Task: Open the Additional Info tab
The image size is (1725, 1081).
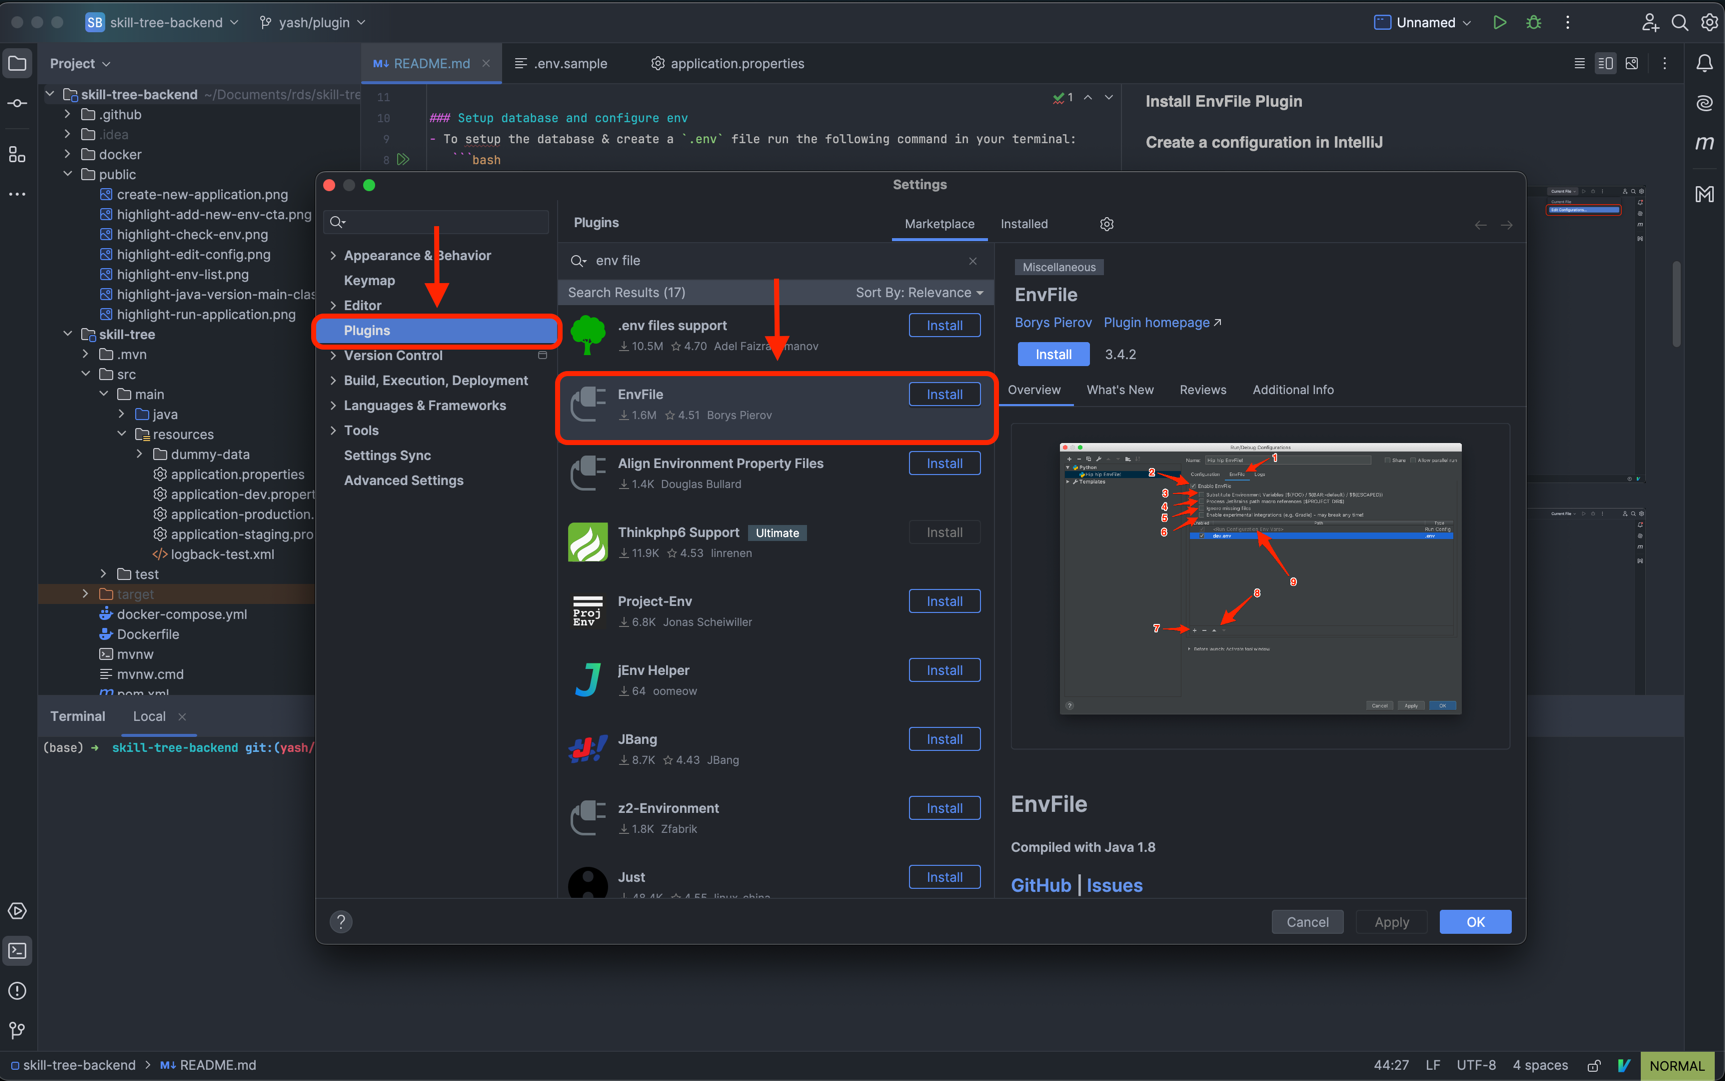Action: tap(1293, 390)
